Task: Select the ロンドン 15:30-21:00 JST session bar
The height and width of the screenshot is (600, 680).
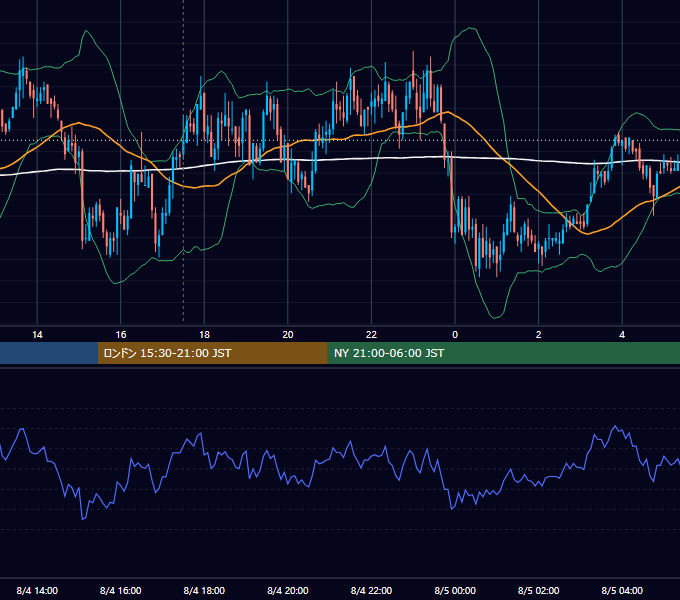Action: click(212, 353)
